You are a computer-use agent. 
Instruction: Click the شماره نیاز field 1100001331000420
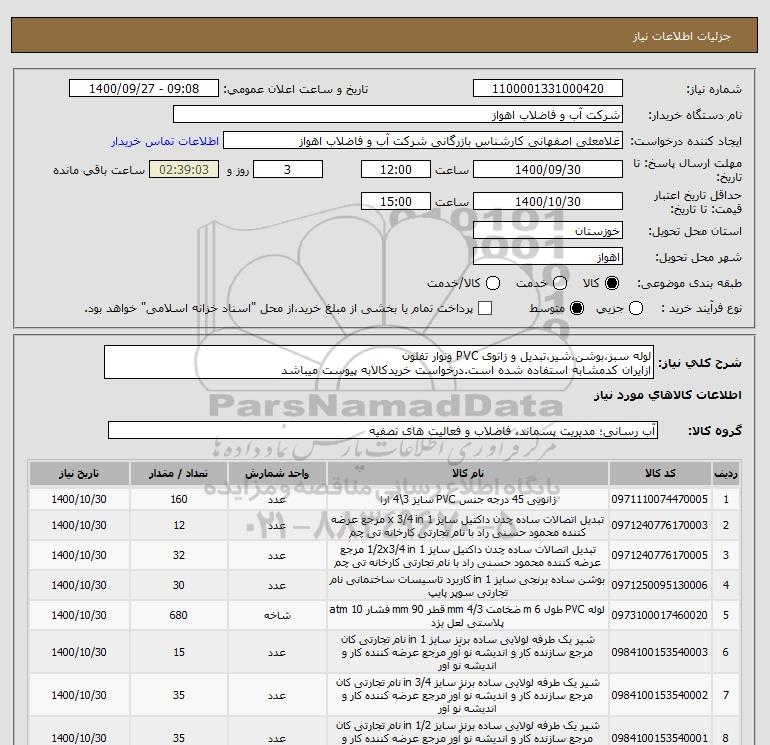point(548,89)
